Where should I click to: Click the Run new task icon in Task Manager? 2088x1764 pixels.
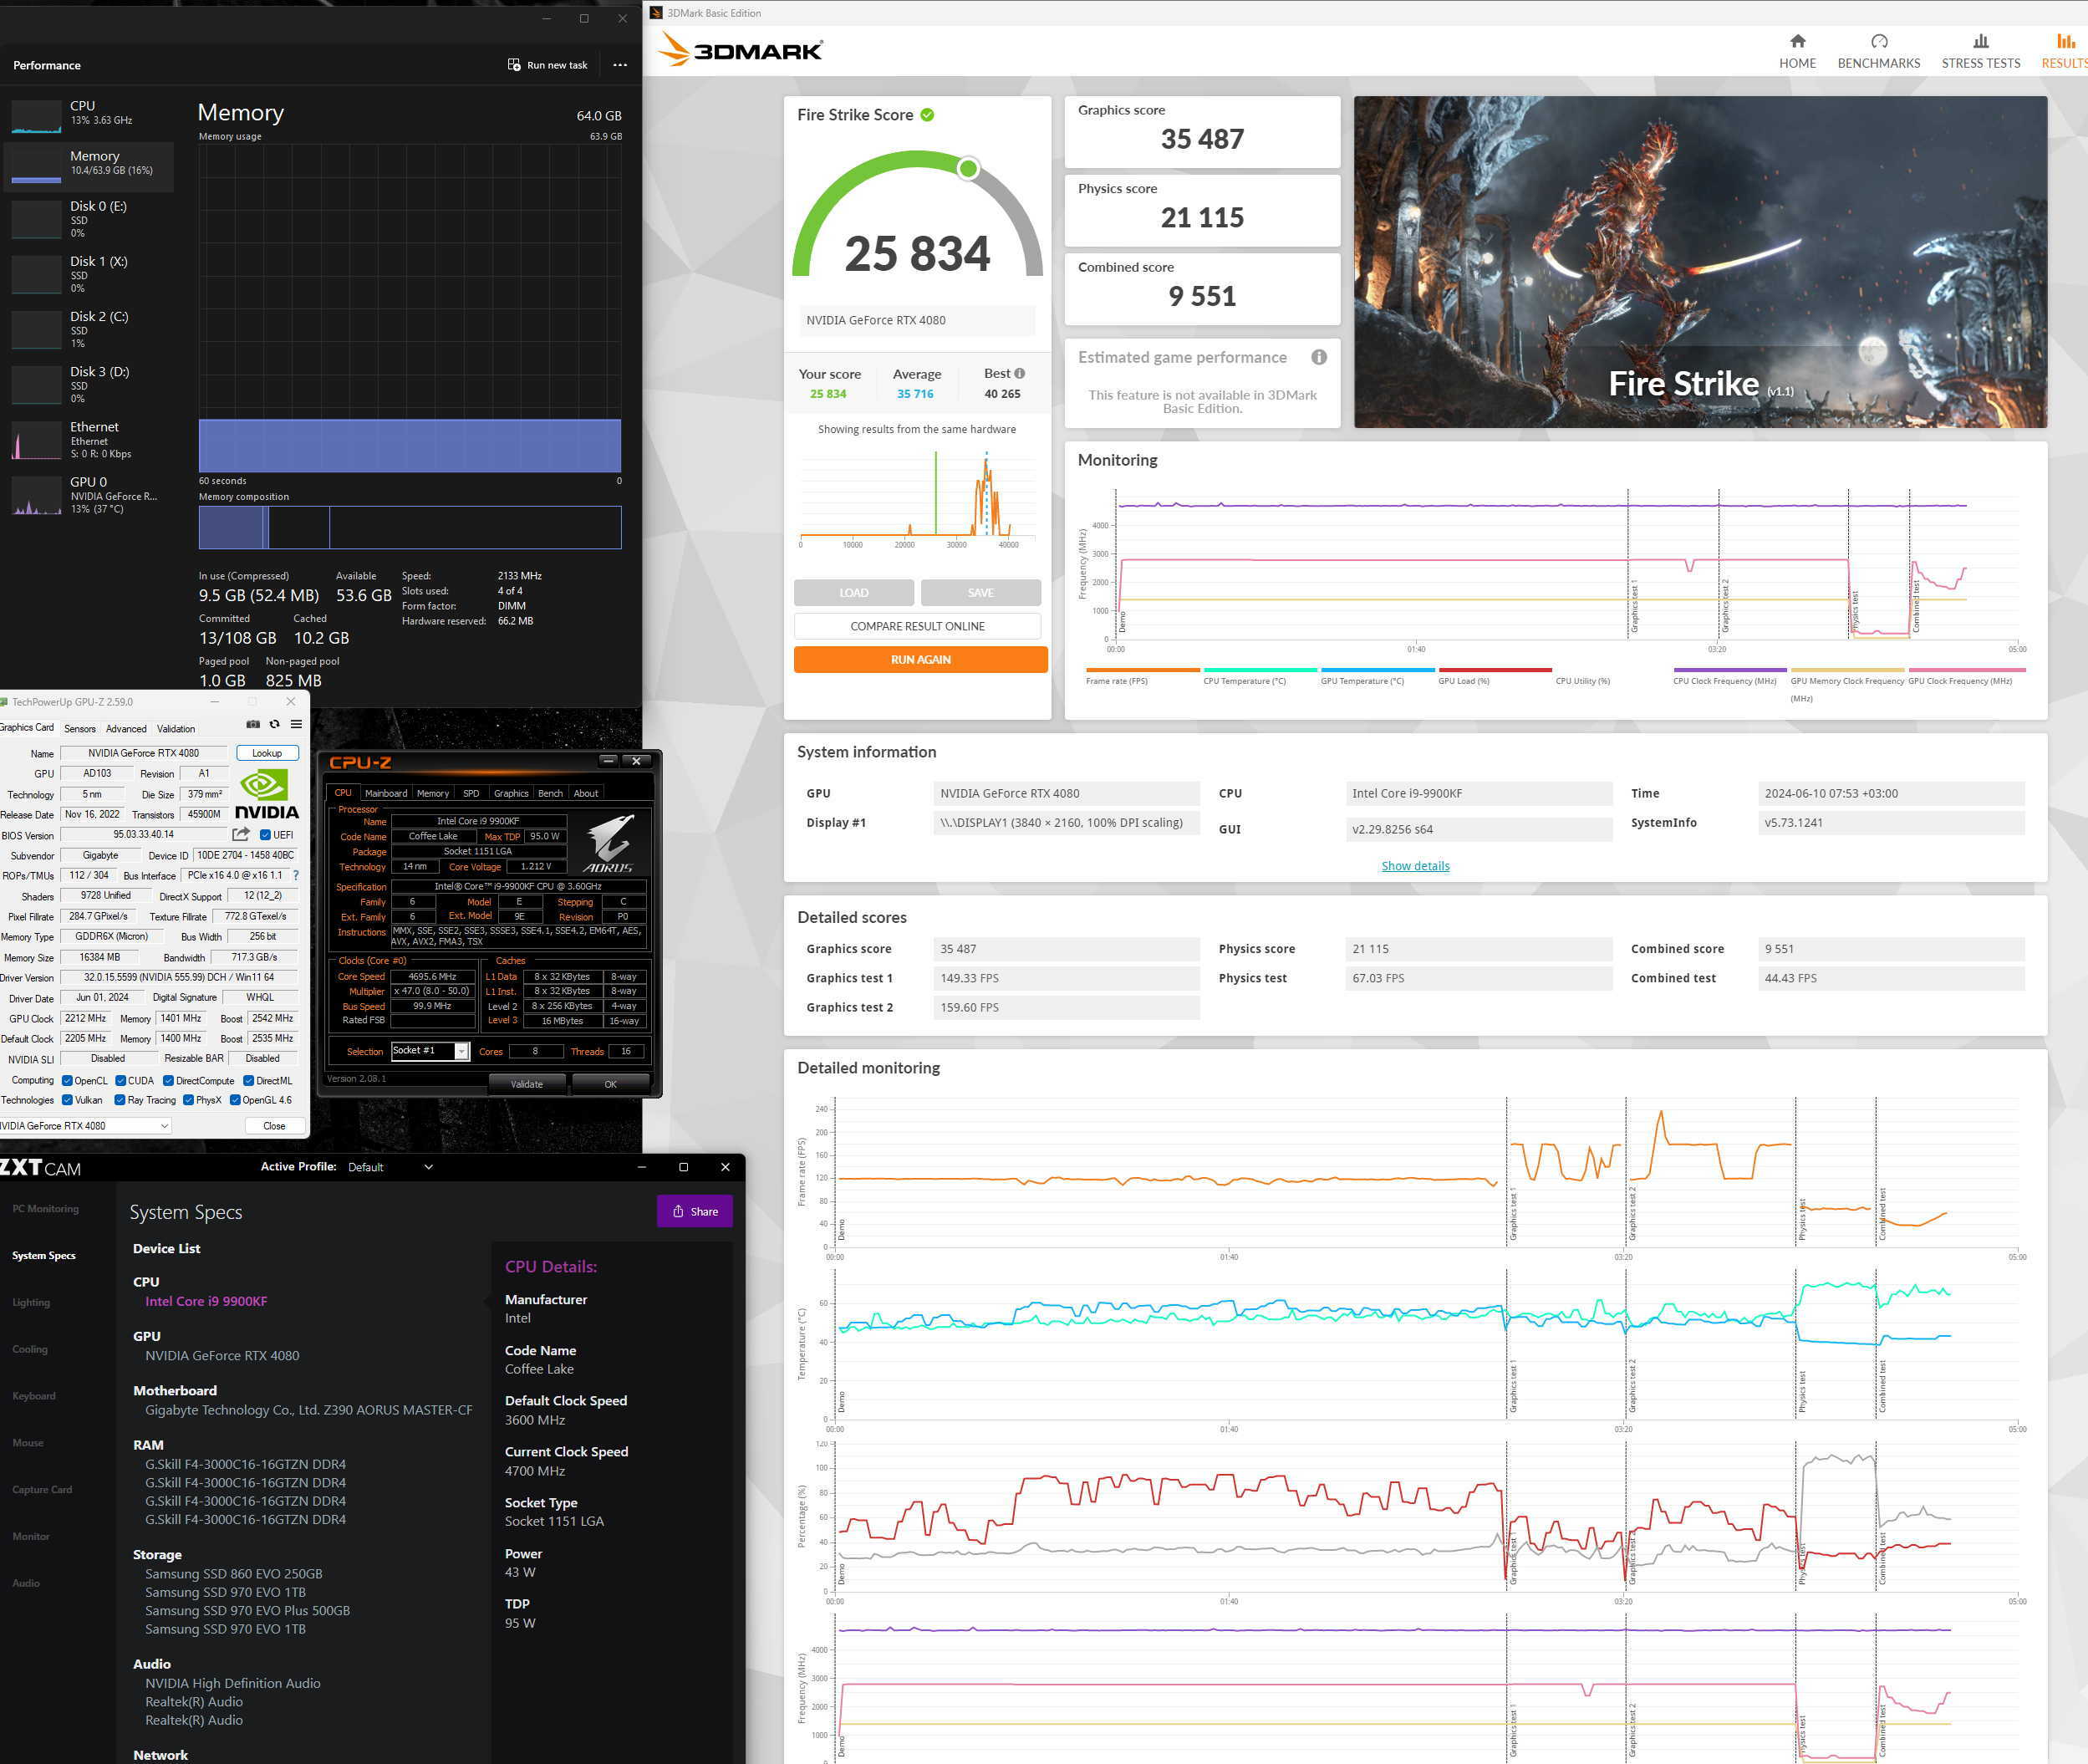click(514, 64)
